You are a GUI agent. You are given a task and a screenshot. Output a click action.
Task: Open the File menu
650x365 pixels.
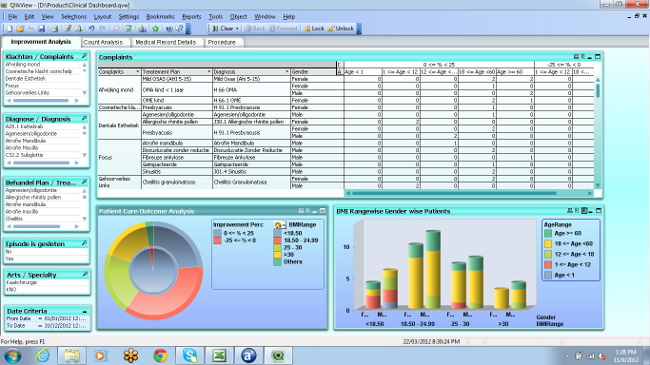[12, 17]
